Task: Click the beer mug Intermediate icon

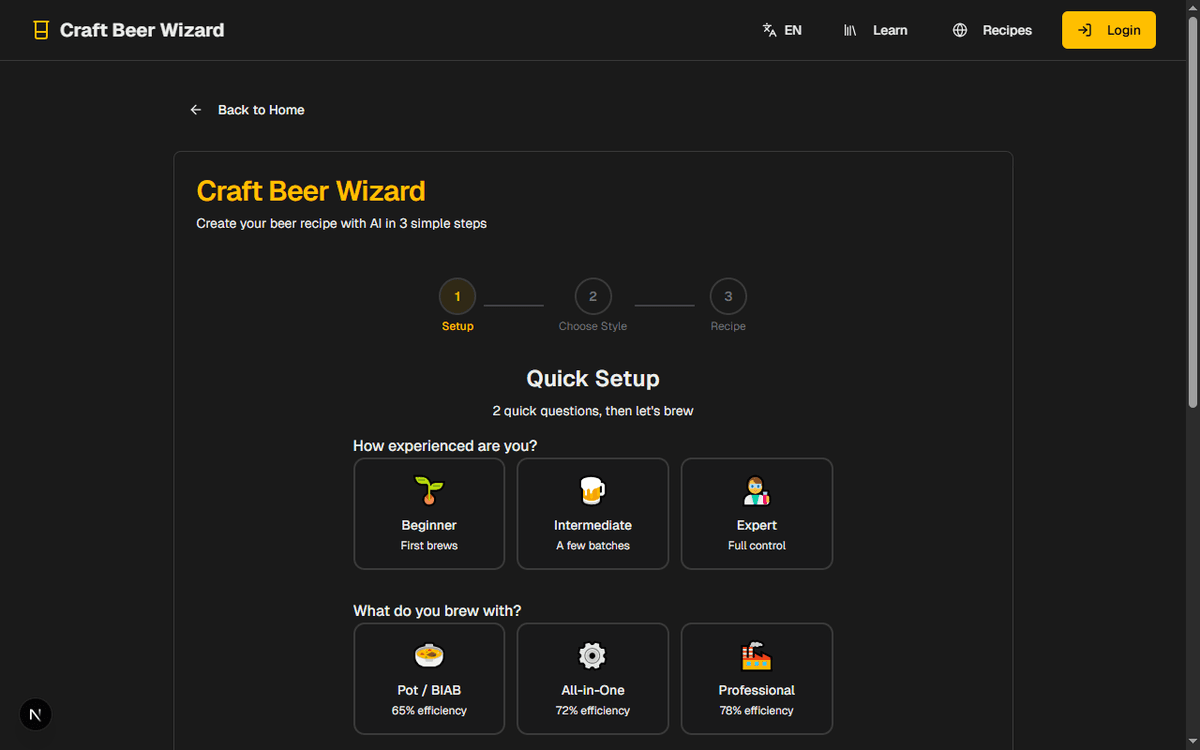Action: (x=593, y=491)
